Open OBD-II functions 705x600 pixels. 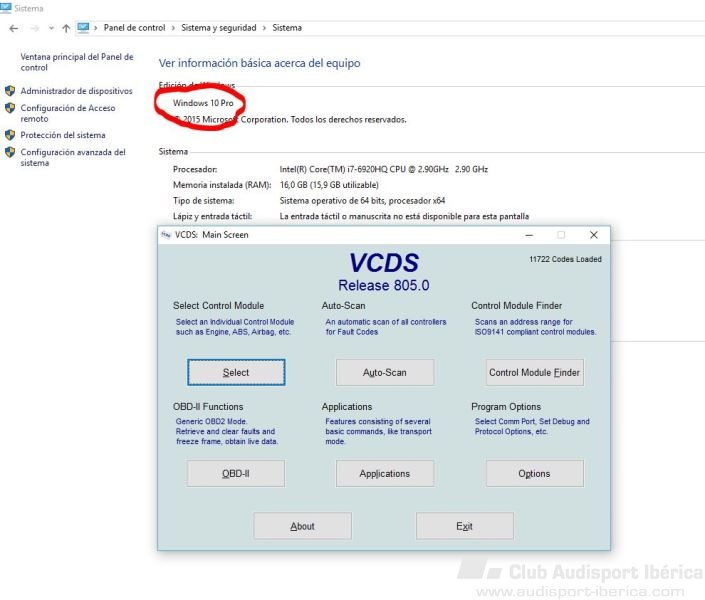pyautogui.click(x=236, y=473)
